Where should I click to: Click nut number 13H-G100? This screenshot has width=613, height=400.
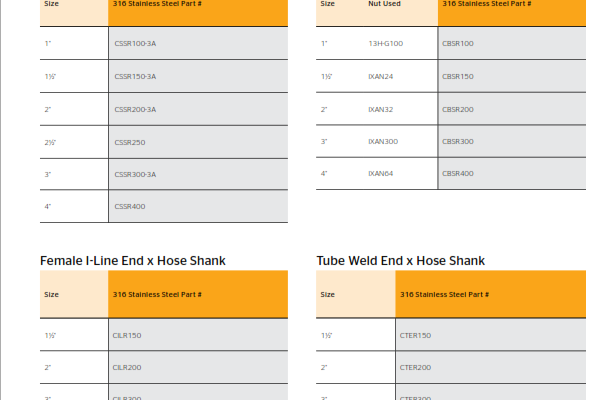[386, 44]
